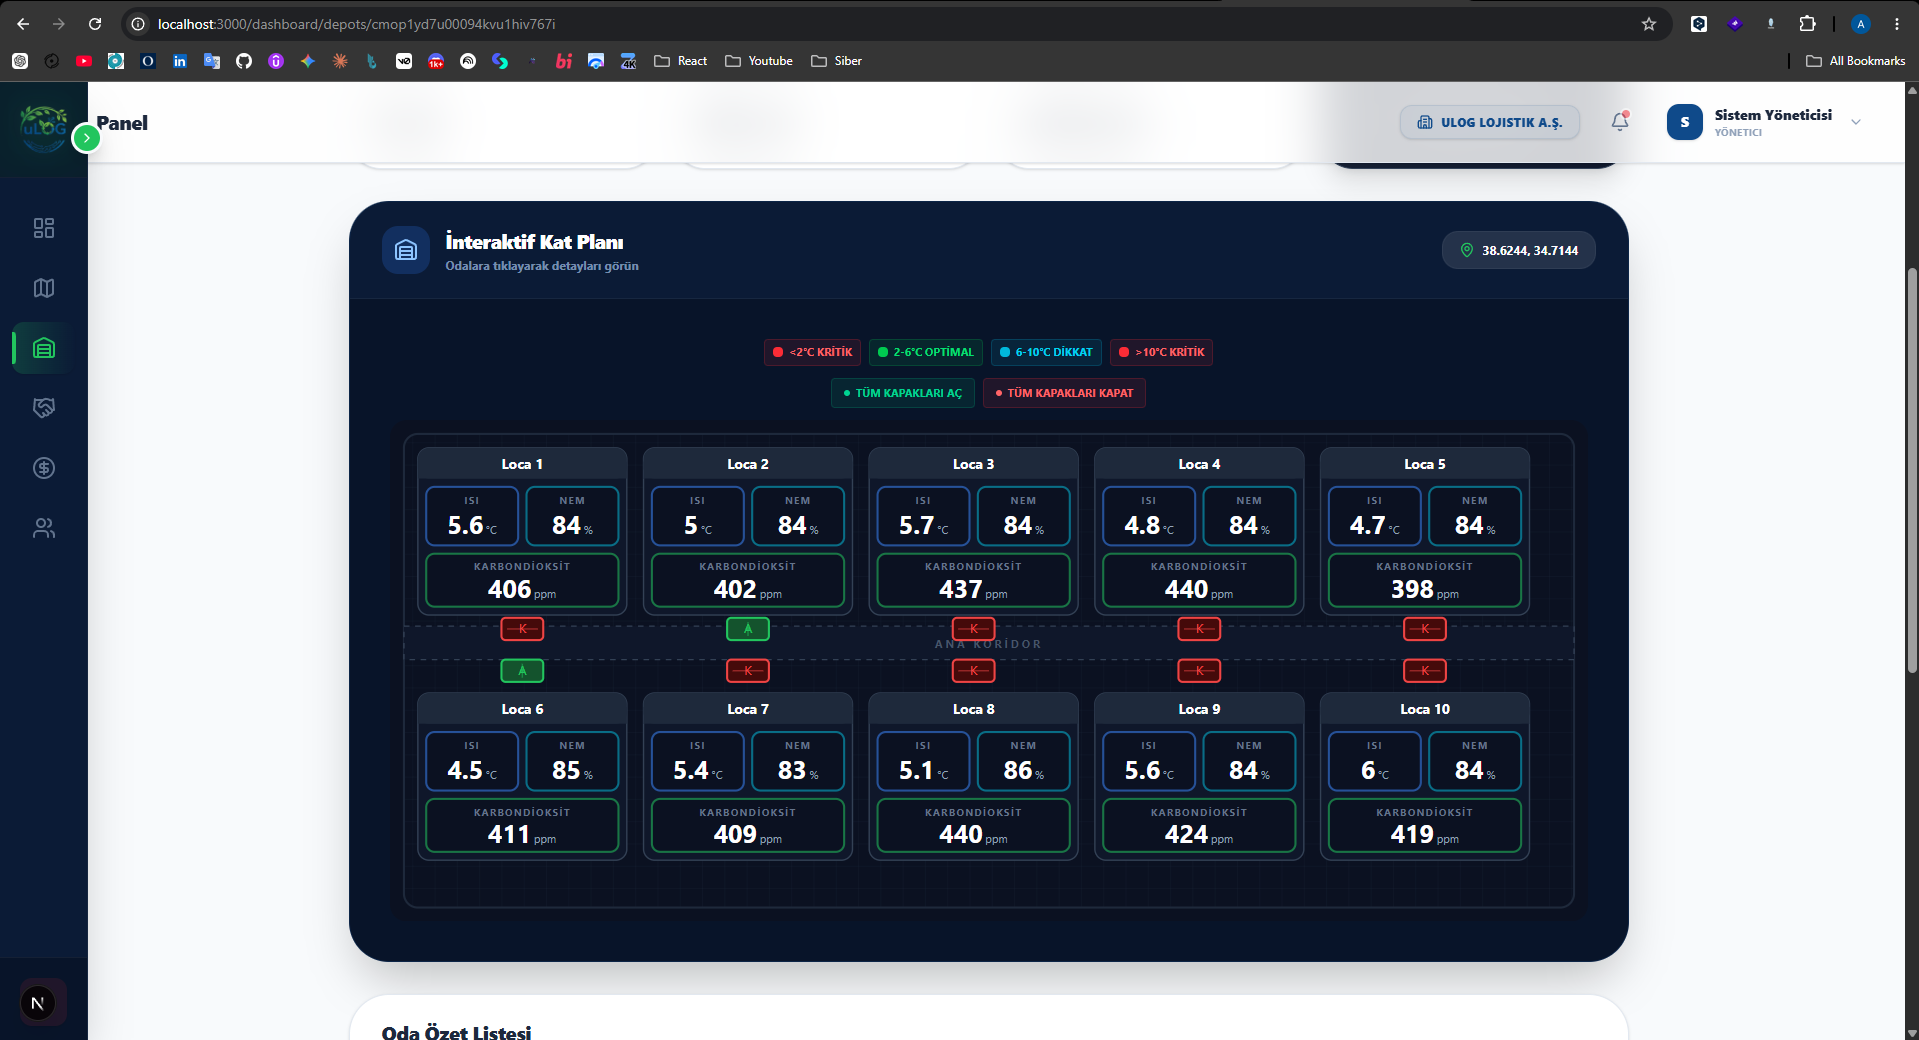Open the dollar finance icon in sidebar

tap(44, 468)
